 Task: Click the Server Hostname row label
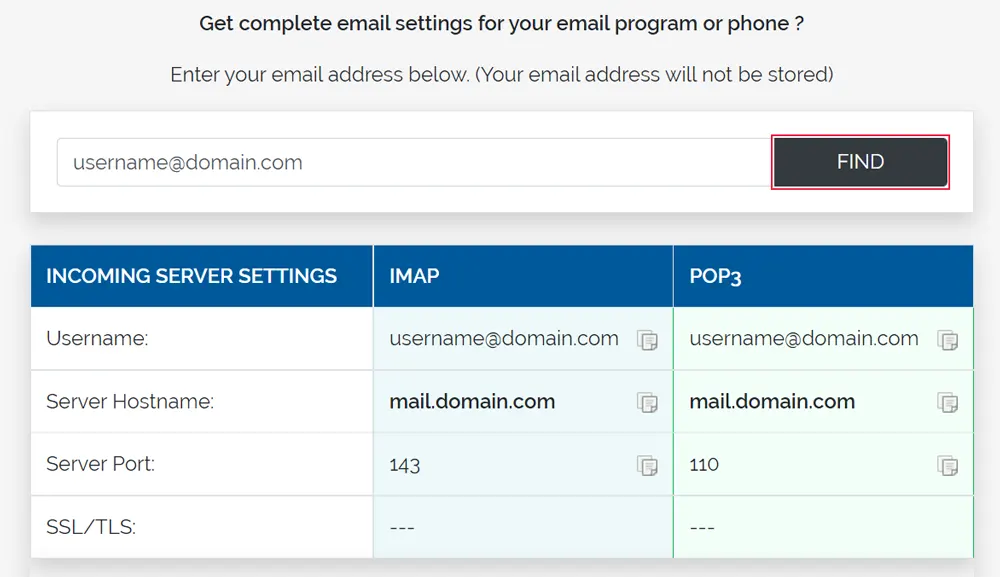(130, 402)
